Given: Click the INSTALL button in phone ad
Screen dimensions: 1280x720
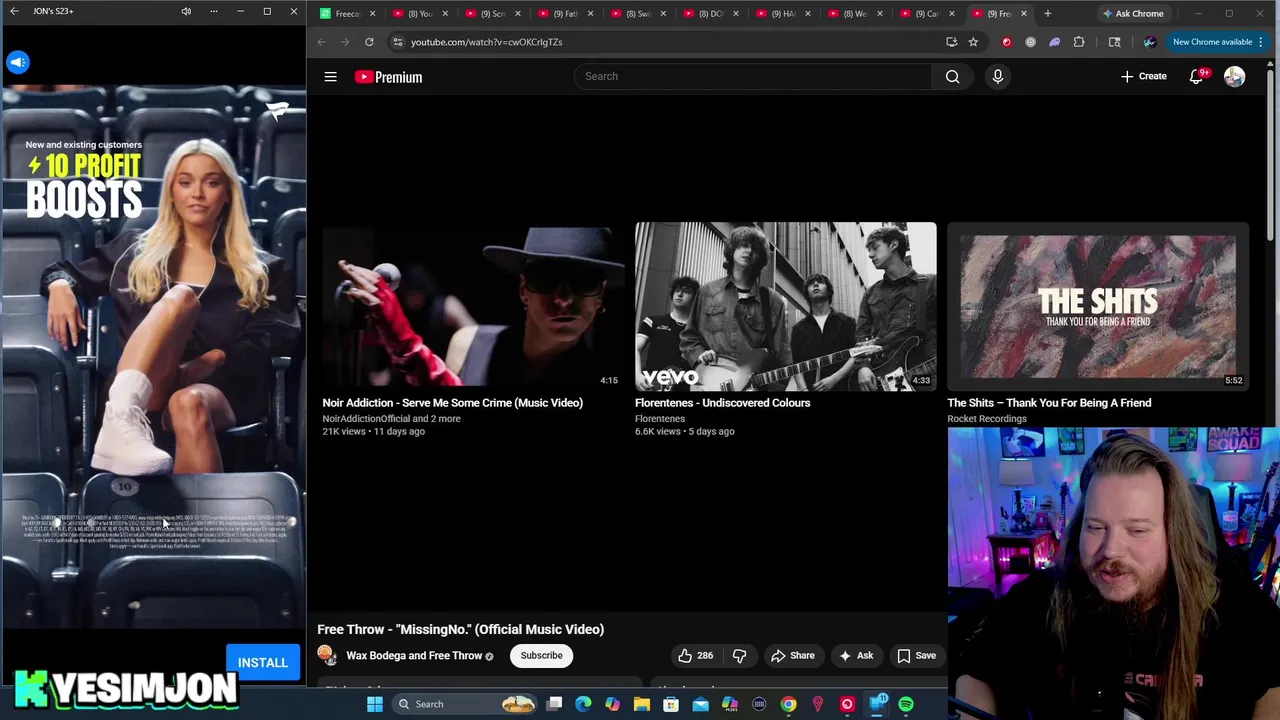Looking at the screenshot, I should tap(262, 662).
